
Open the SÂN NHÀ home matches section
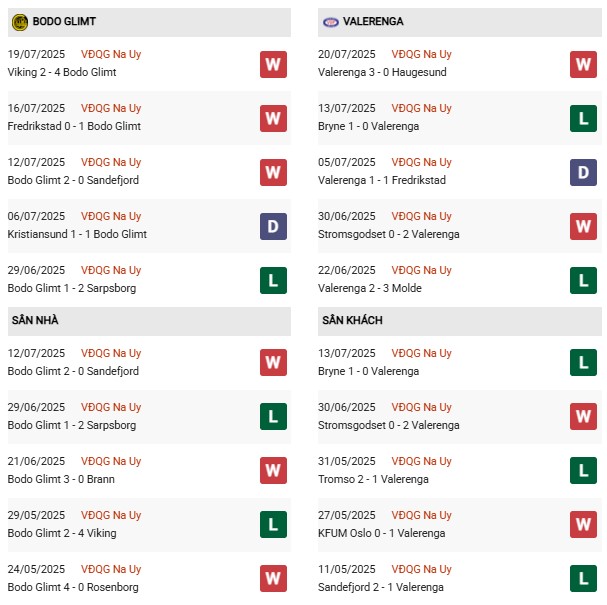click(x=36, y=320)
